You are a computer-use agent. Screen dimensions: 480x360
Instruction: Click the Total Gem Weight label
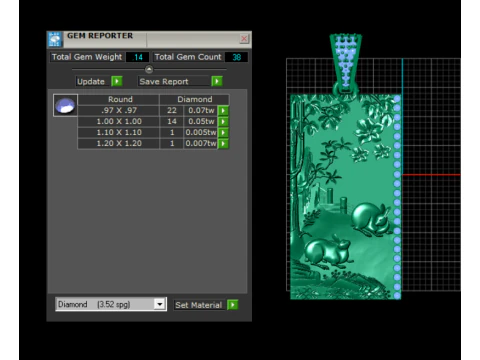pos(87,57)
